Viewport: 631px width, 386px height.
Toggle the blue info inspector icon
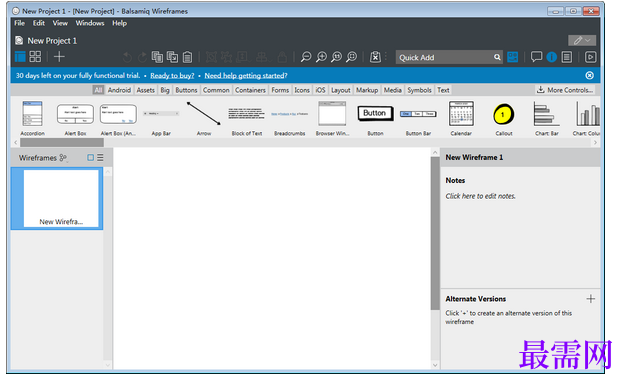point(551,57)
